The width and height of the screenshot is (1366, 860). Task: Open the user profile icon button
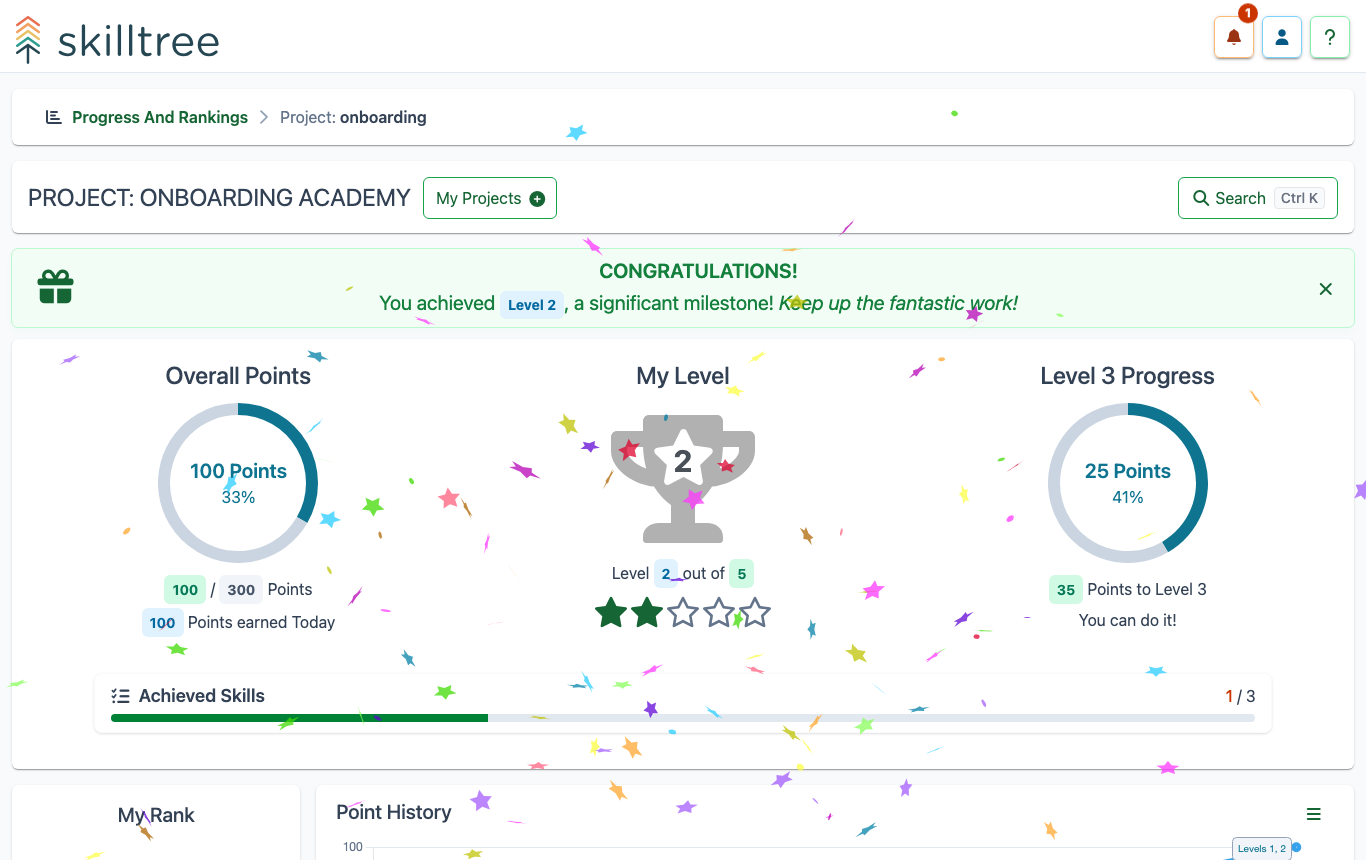coord(1281,38)
